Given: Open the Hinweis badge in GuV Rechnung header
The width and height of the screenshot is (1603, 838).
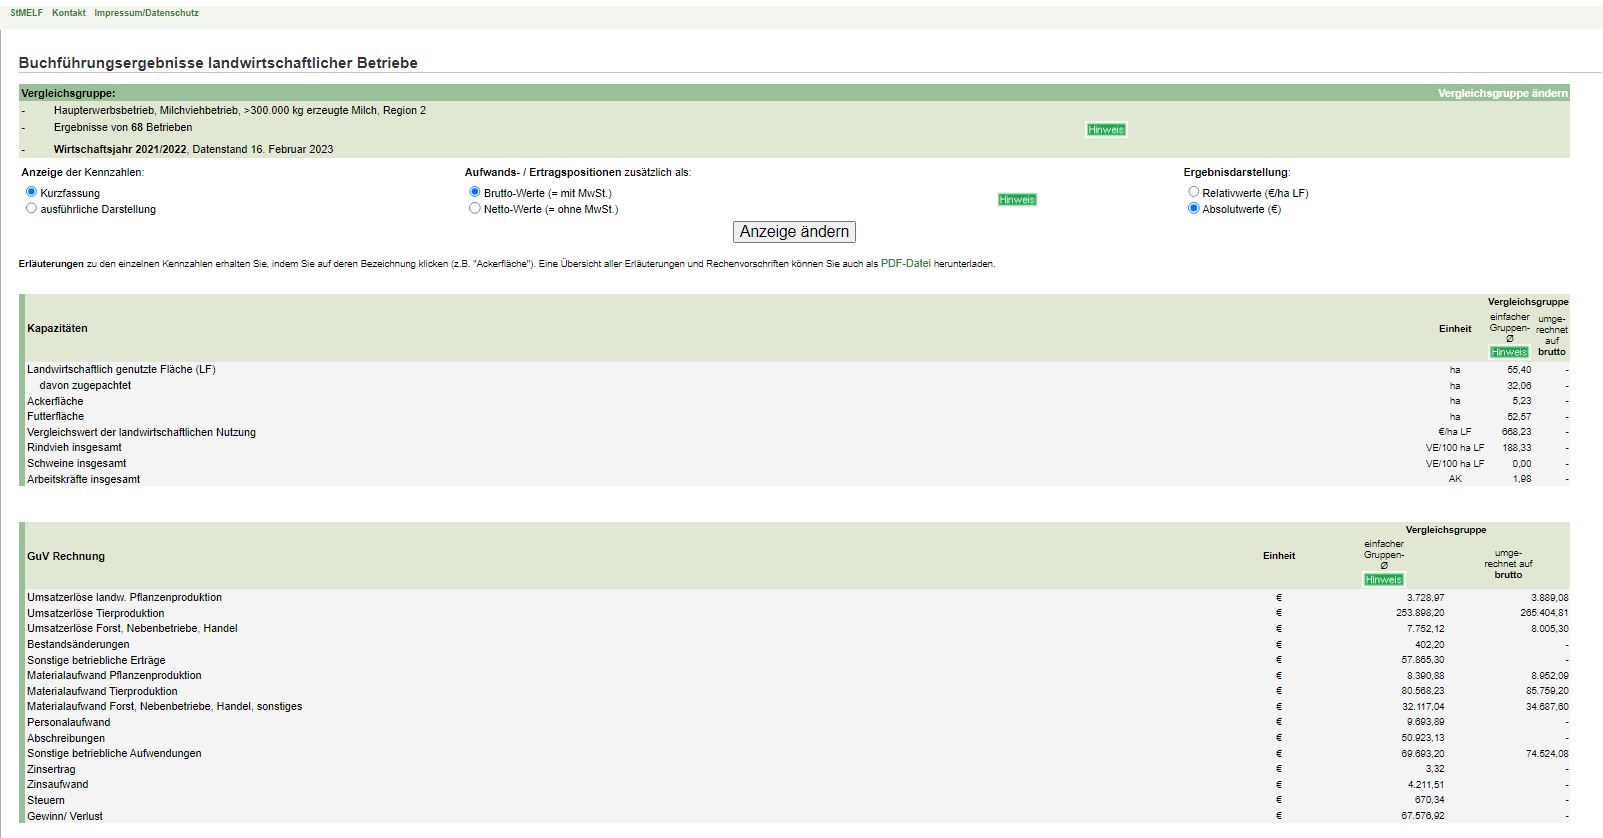Looking at the screenshot, I should pyautogui.click(x=1383, y=580).
